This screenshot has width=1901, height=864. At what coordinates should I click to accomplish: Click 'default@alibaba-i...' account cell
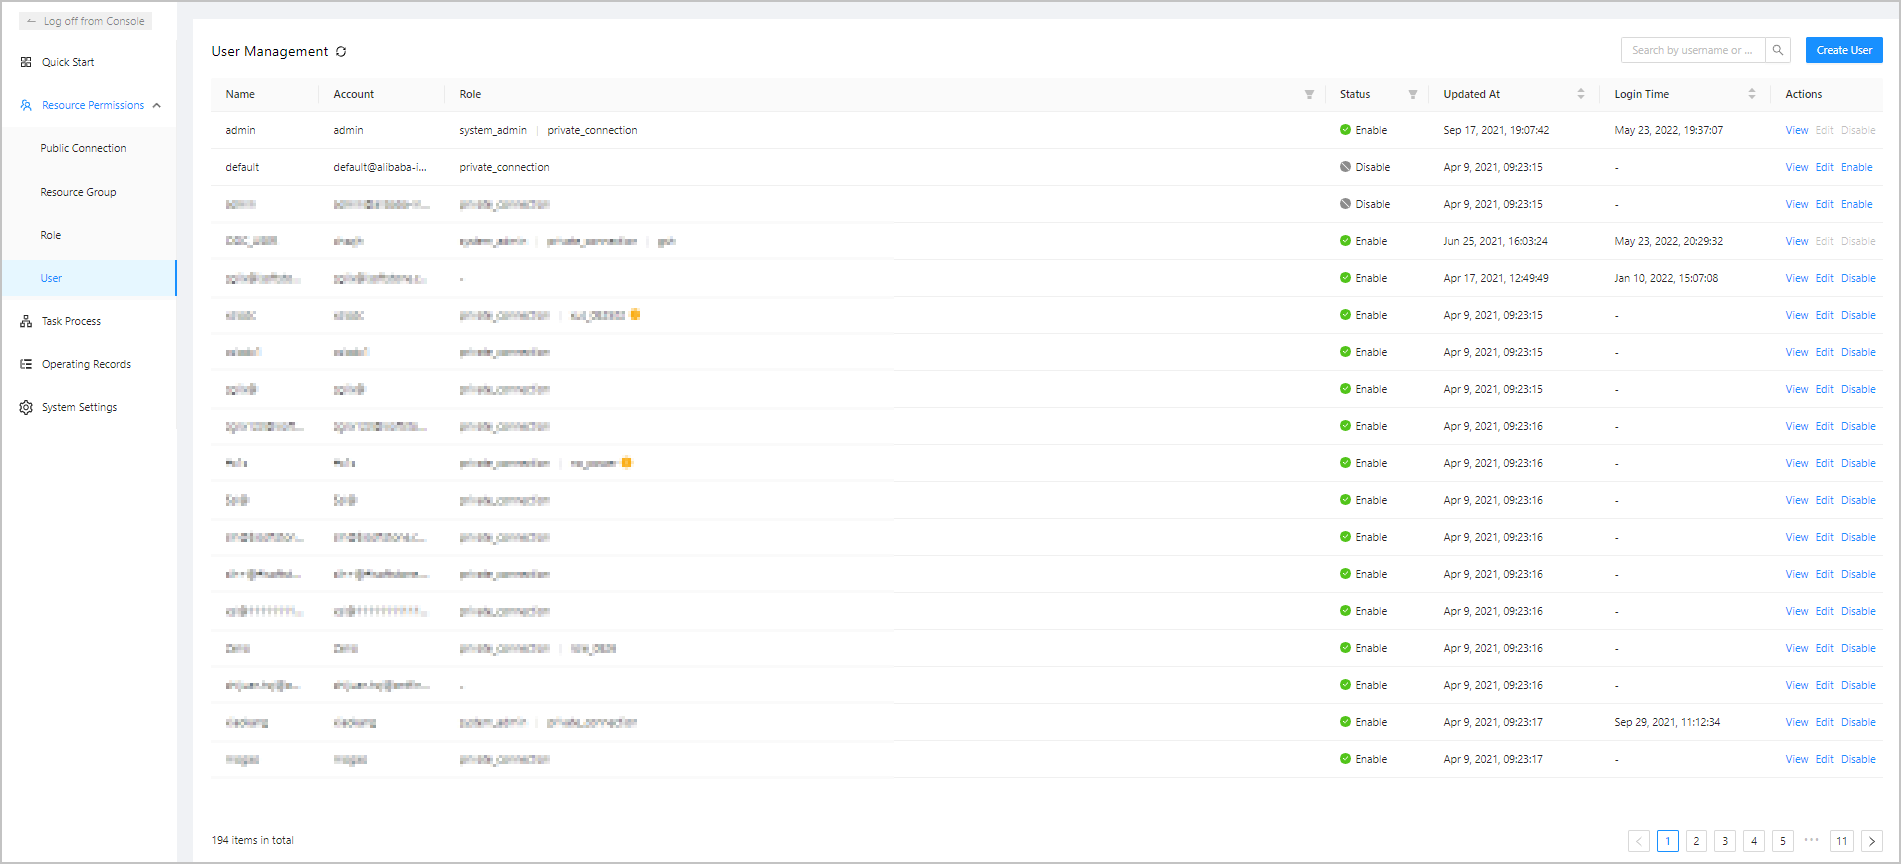380,167
